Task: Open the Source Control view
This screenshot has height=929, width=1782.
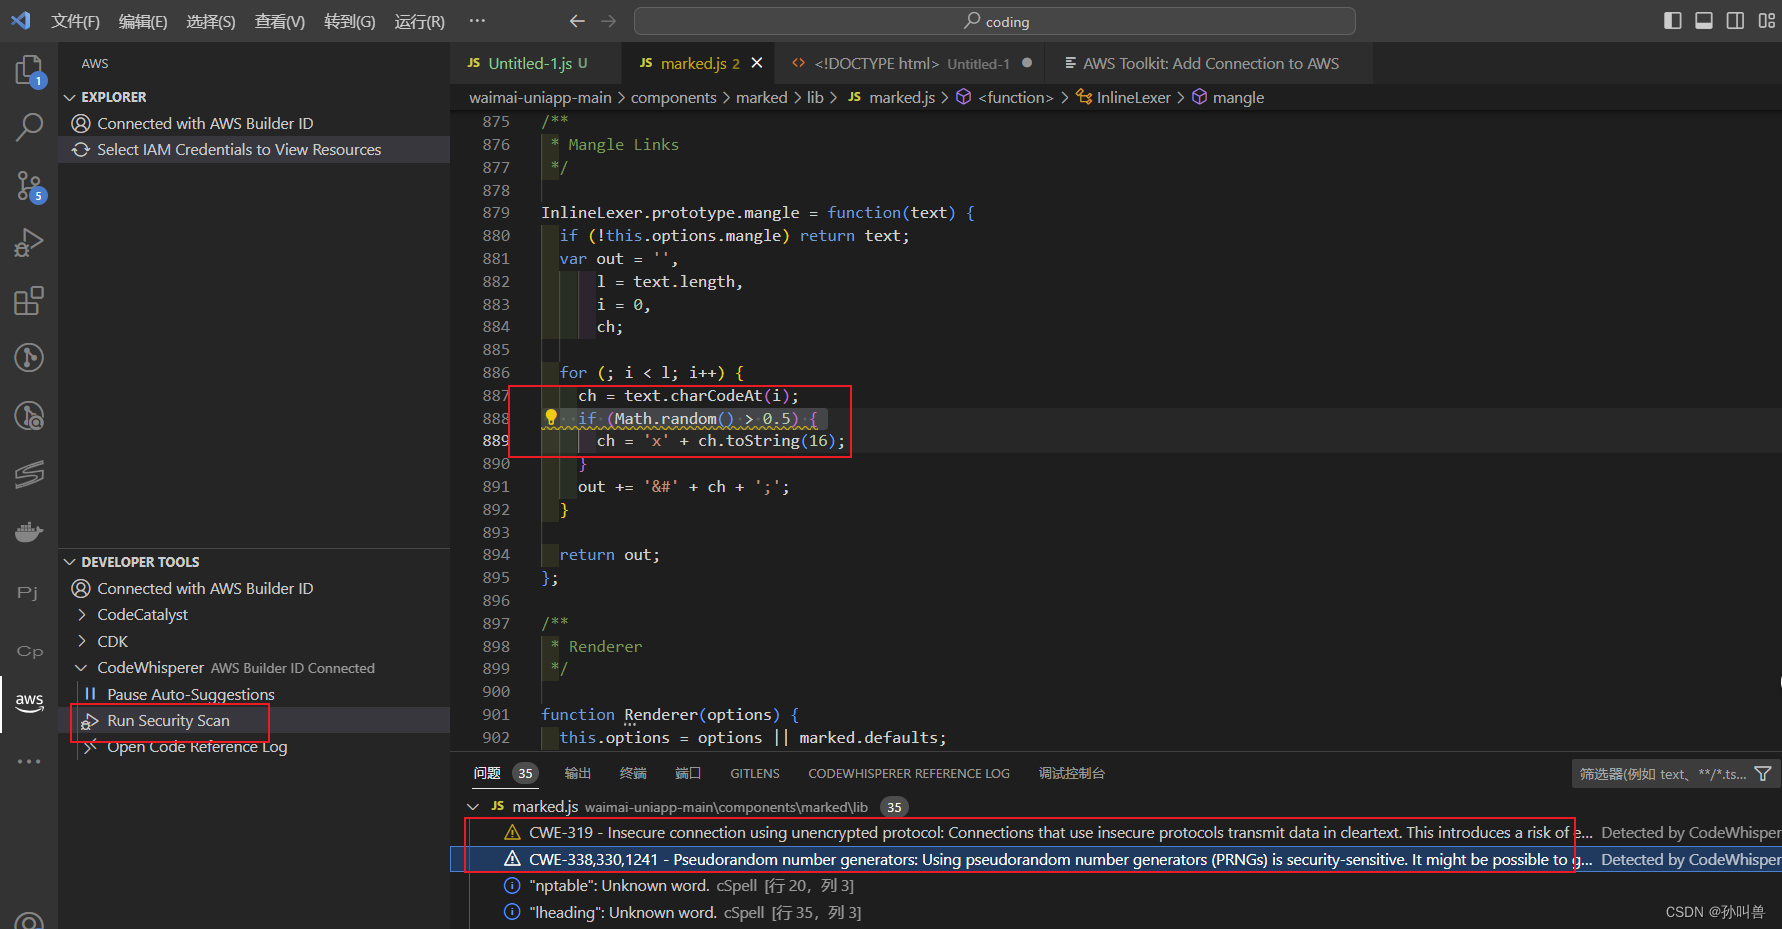Action: pos(29,186)
